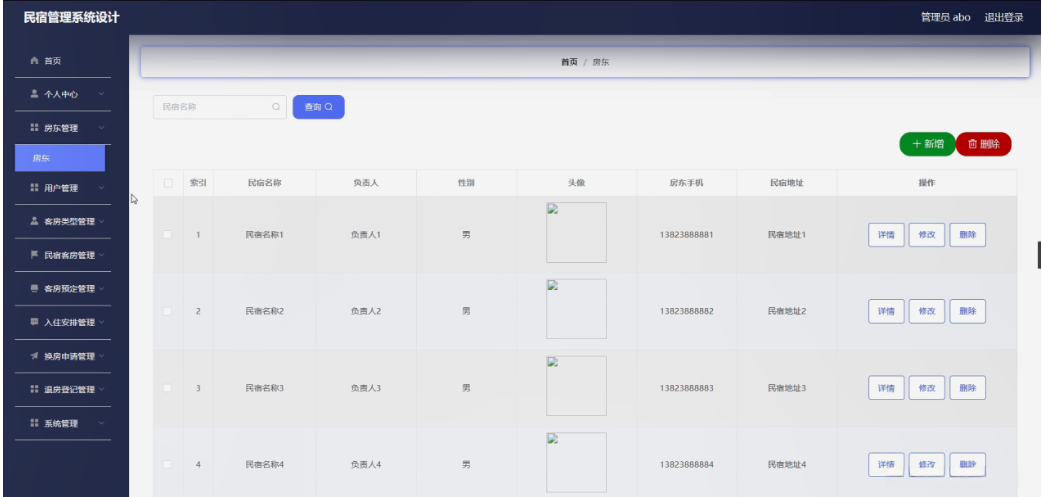Expand the 客房类型管理 menu chevron

click(102, 221)
